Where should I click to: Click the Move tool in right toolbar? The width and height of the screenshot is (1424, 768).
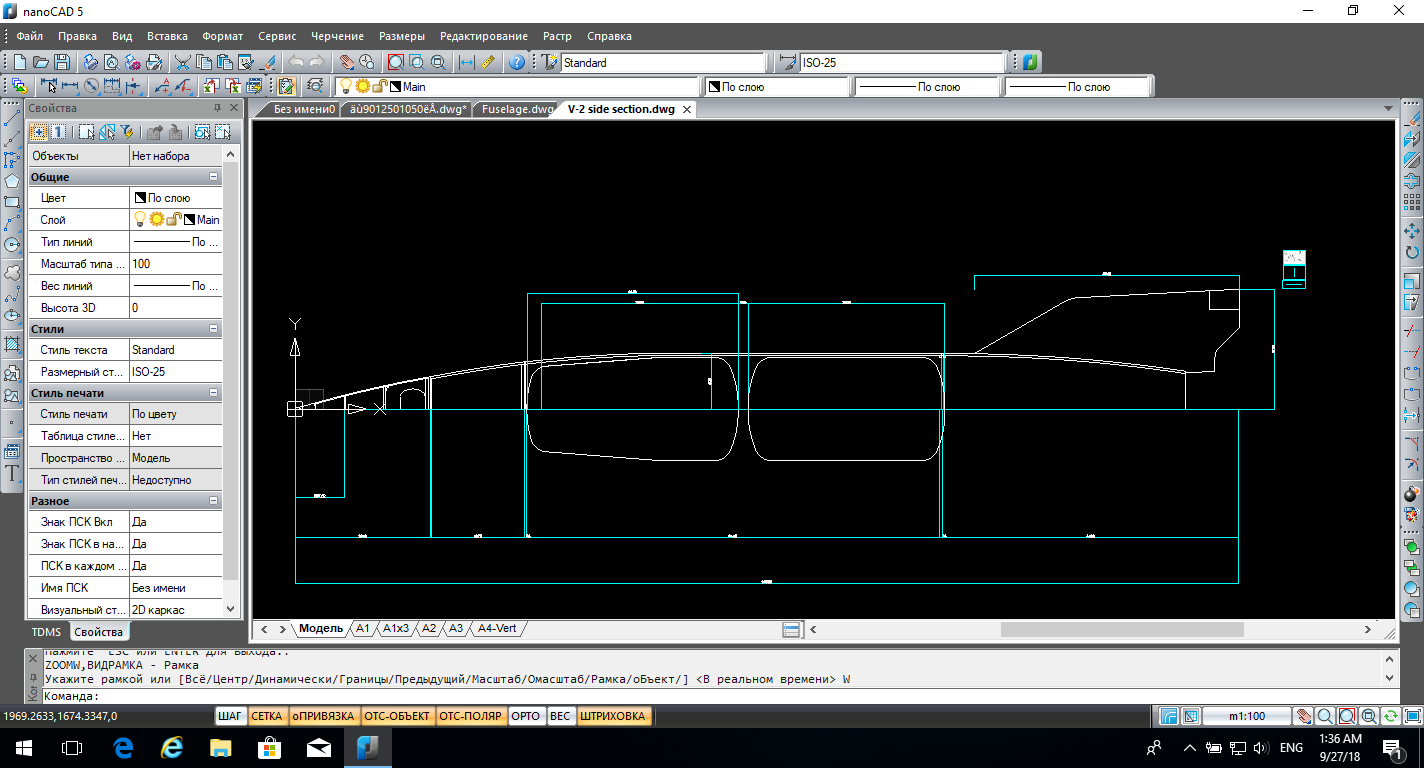point(1412,231)
